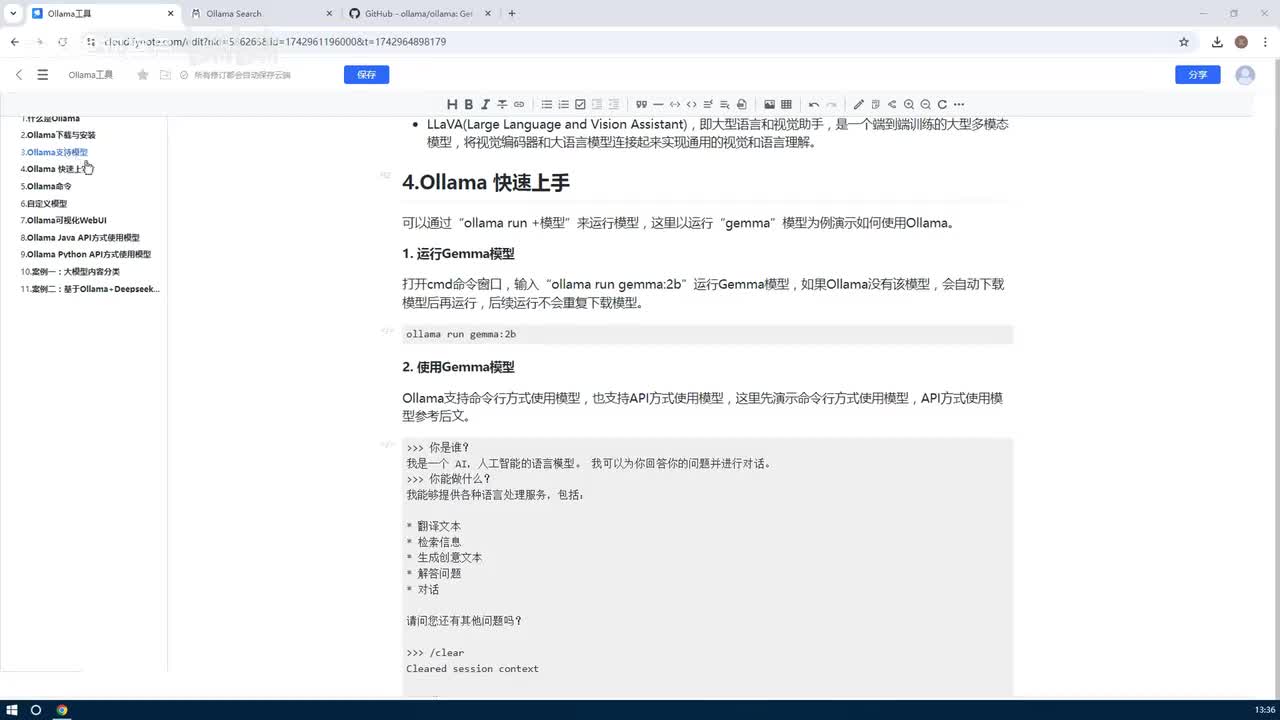This screenshot has width=1280, height=720.
Task: Bookmark this page with the star icon
Action: coord(1184,42)
